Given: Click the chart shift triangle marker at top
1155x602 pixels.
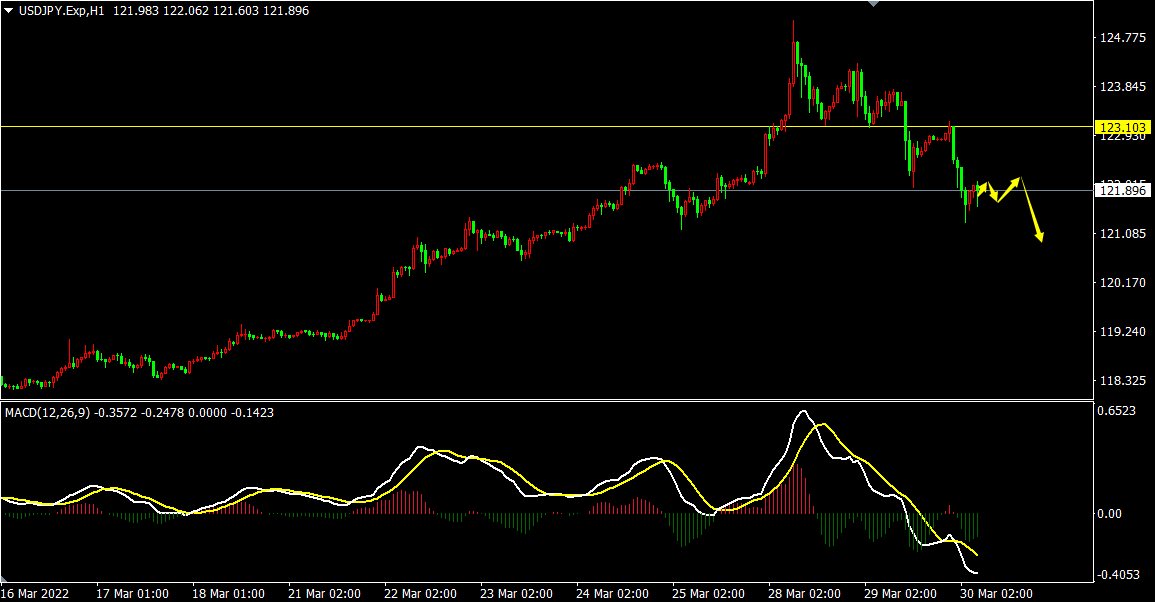Looking at the screenshot, I should tap(875, 4).
